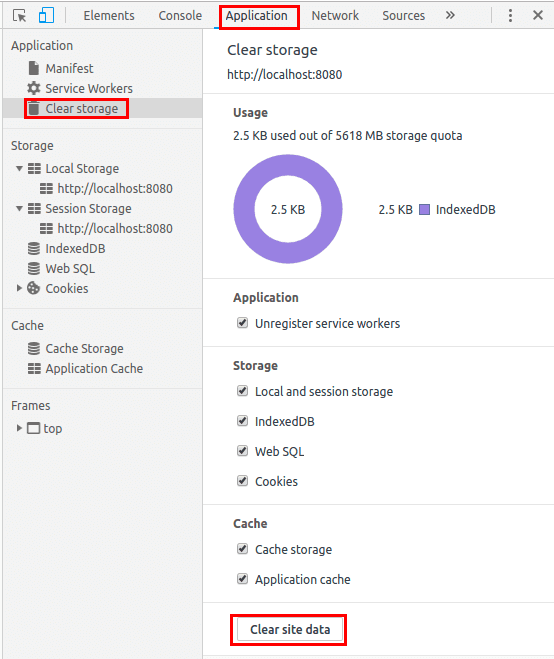This screenshot has height=659, width=554.
Task: Open localhost:8080 under Local Storage
Action: point(115,188)
